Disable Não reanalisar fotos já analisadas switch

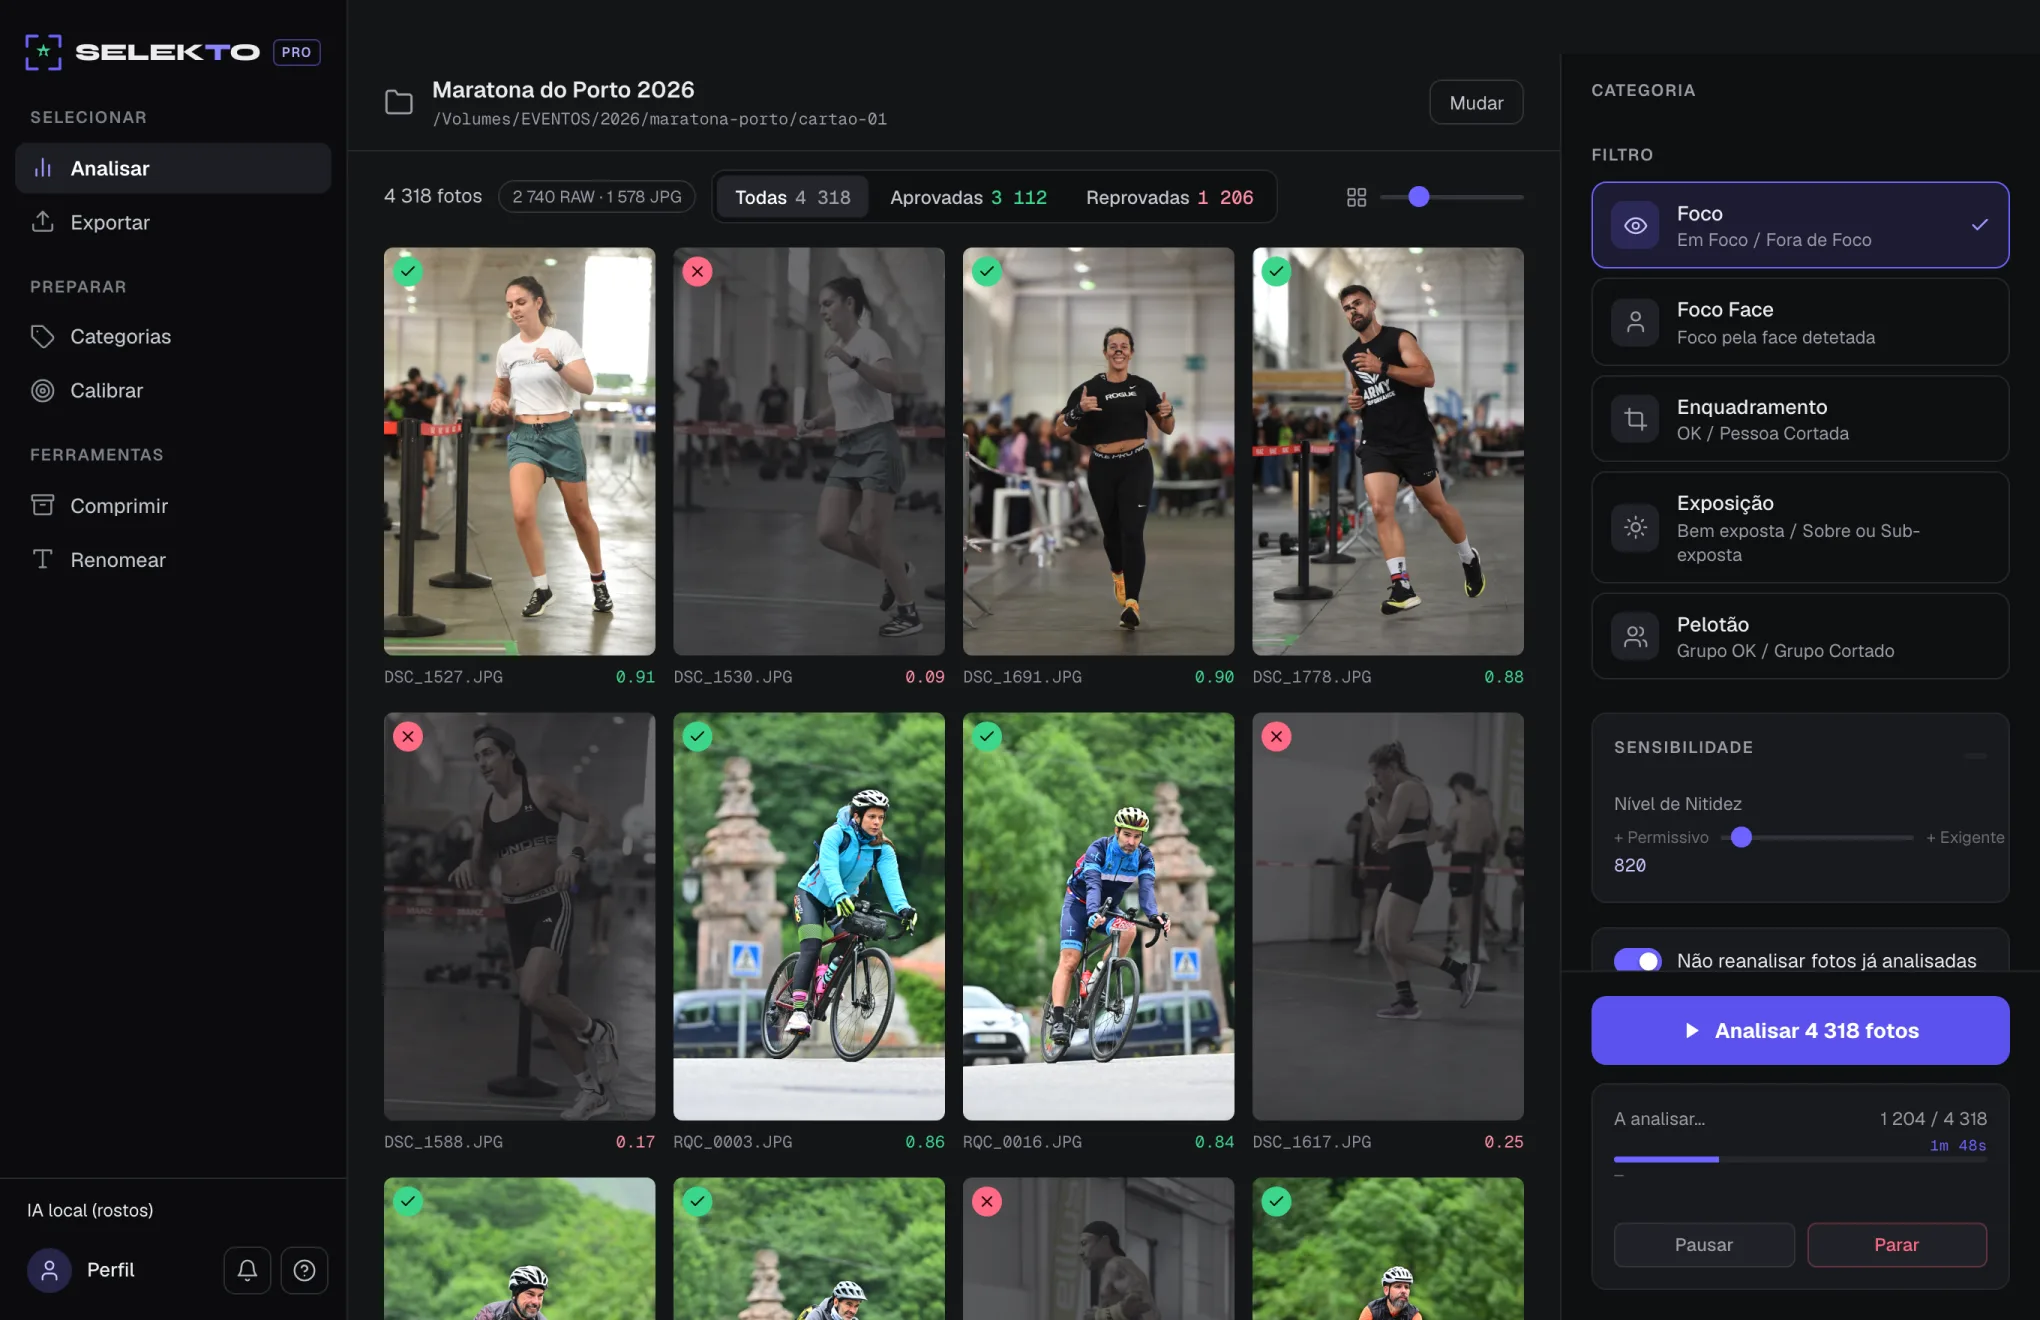[1637, 961]
